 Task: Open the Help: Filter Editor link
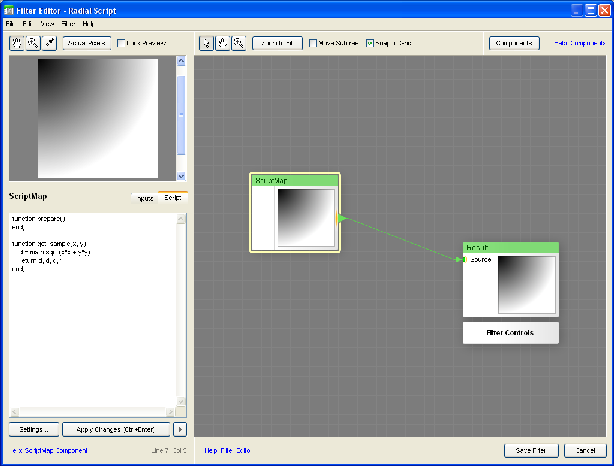pos(227,451)
